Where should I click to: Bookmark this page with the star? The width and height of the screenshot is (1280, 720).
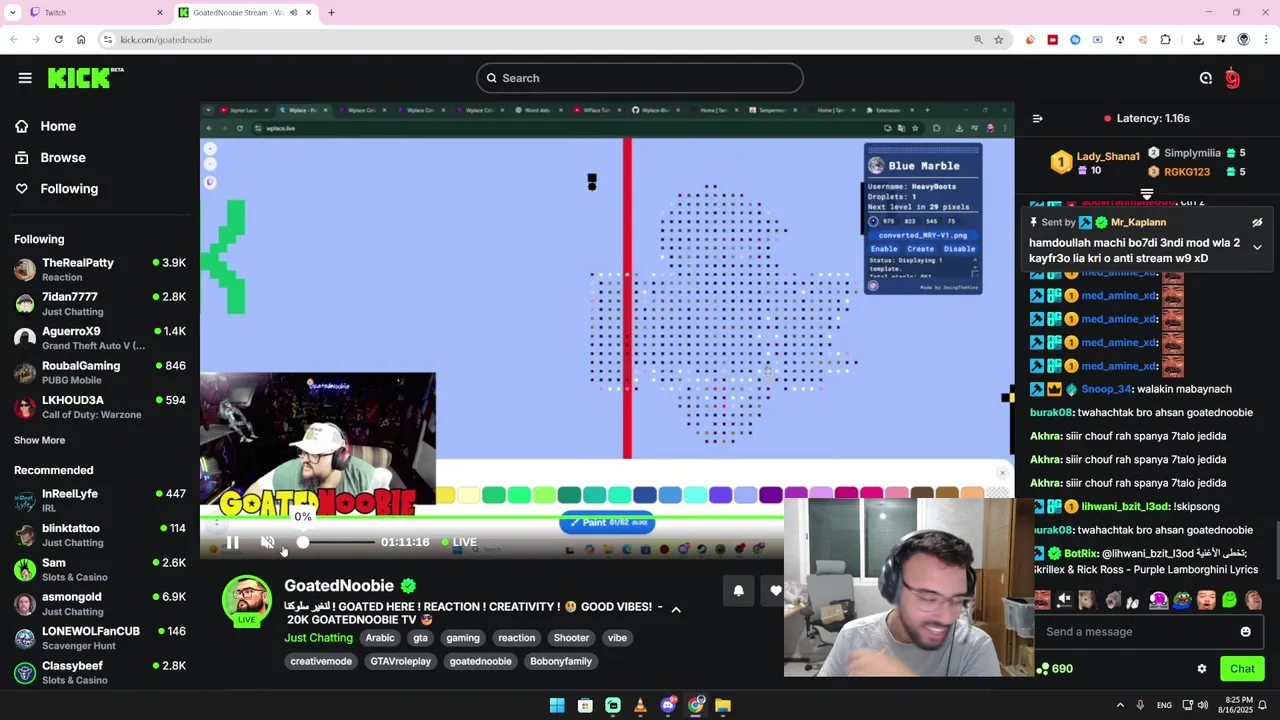pyautogui.click(x=998, y=40)
